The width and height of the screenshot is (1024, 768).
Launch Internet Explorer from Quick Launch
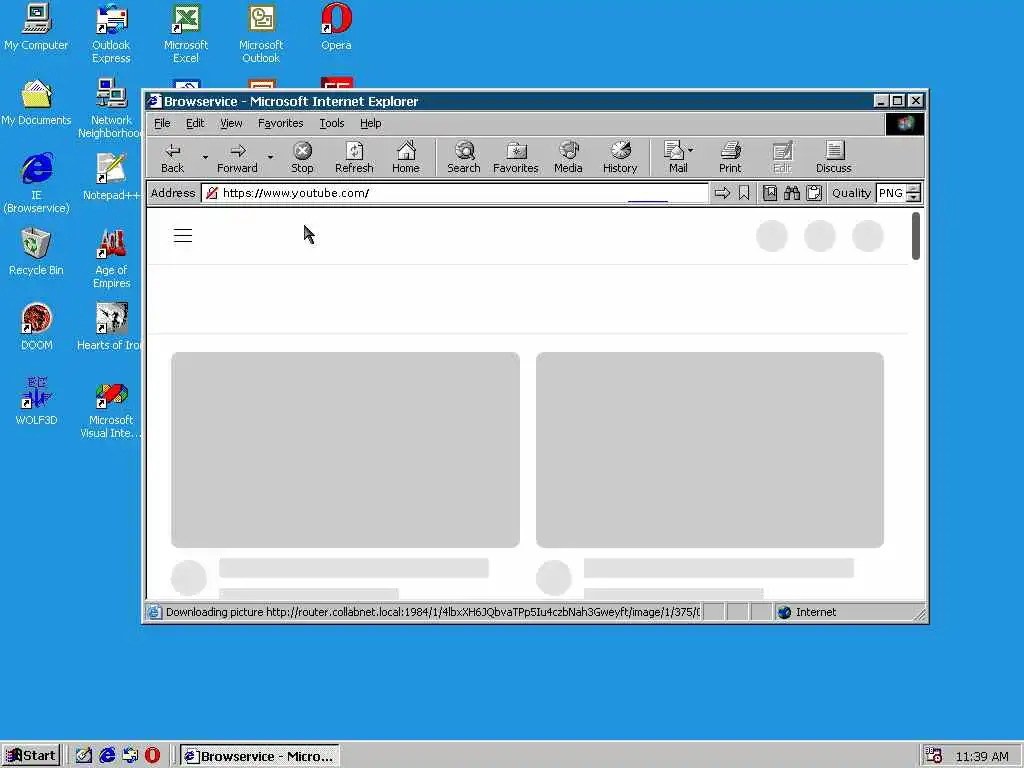pos(107,756)
